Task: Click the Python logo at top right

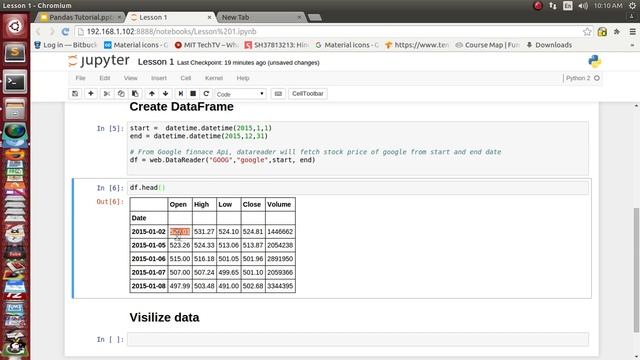Action: (595, 61)
